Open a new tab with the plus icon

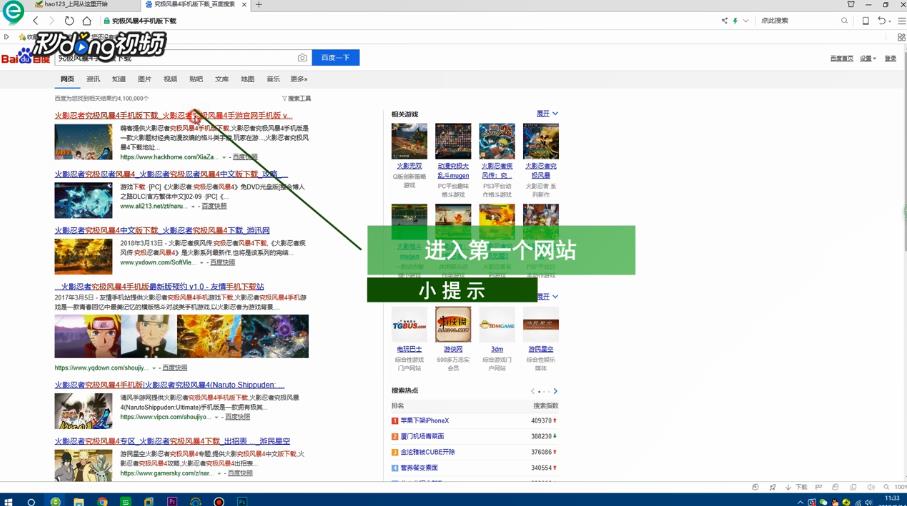click(259, 5)
